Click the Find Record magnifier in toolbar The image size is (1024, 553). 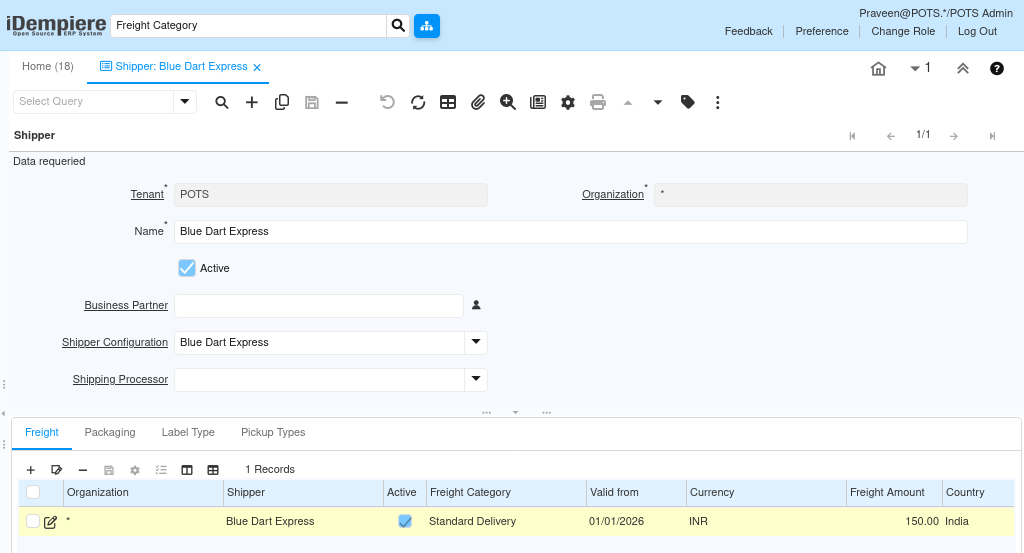(x=222, y=103)
